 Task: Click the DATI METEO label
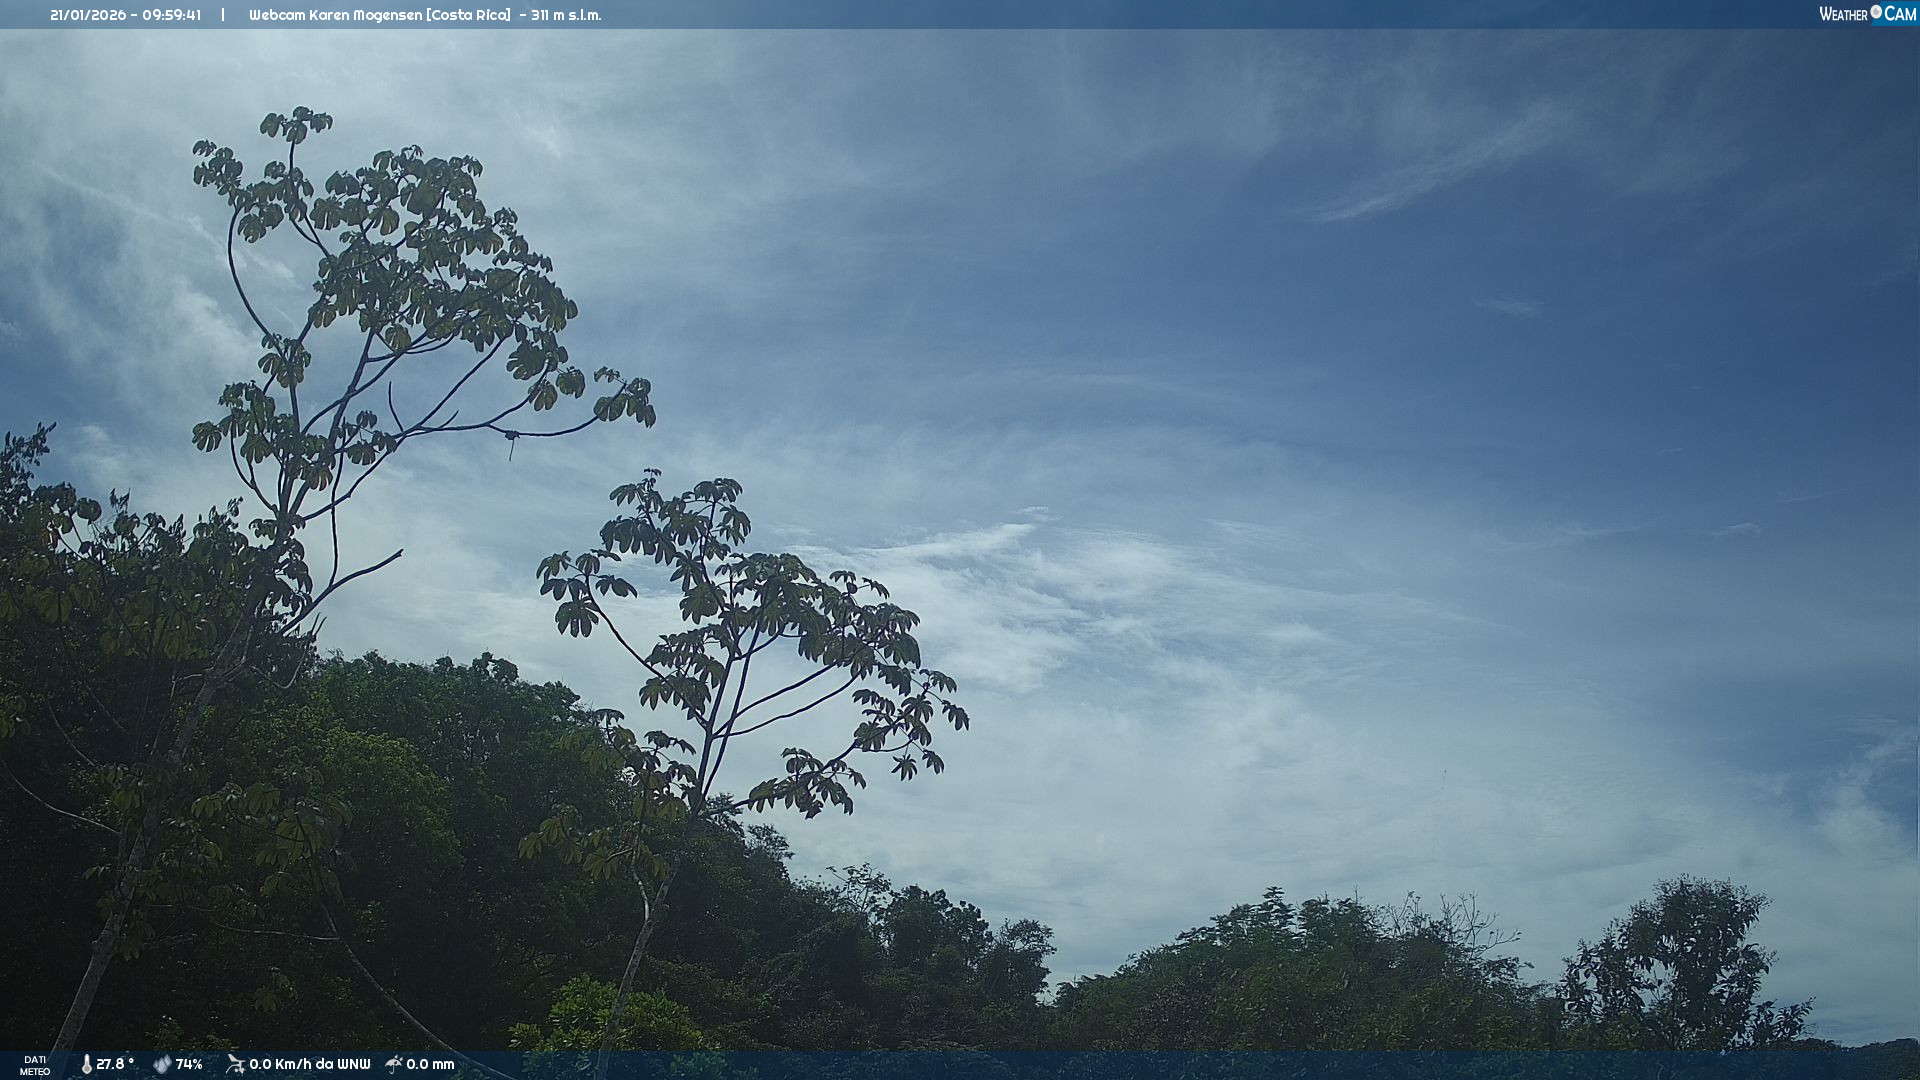click(x=35, y=1065)
